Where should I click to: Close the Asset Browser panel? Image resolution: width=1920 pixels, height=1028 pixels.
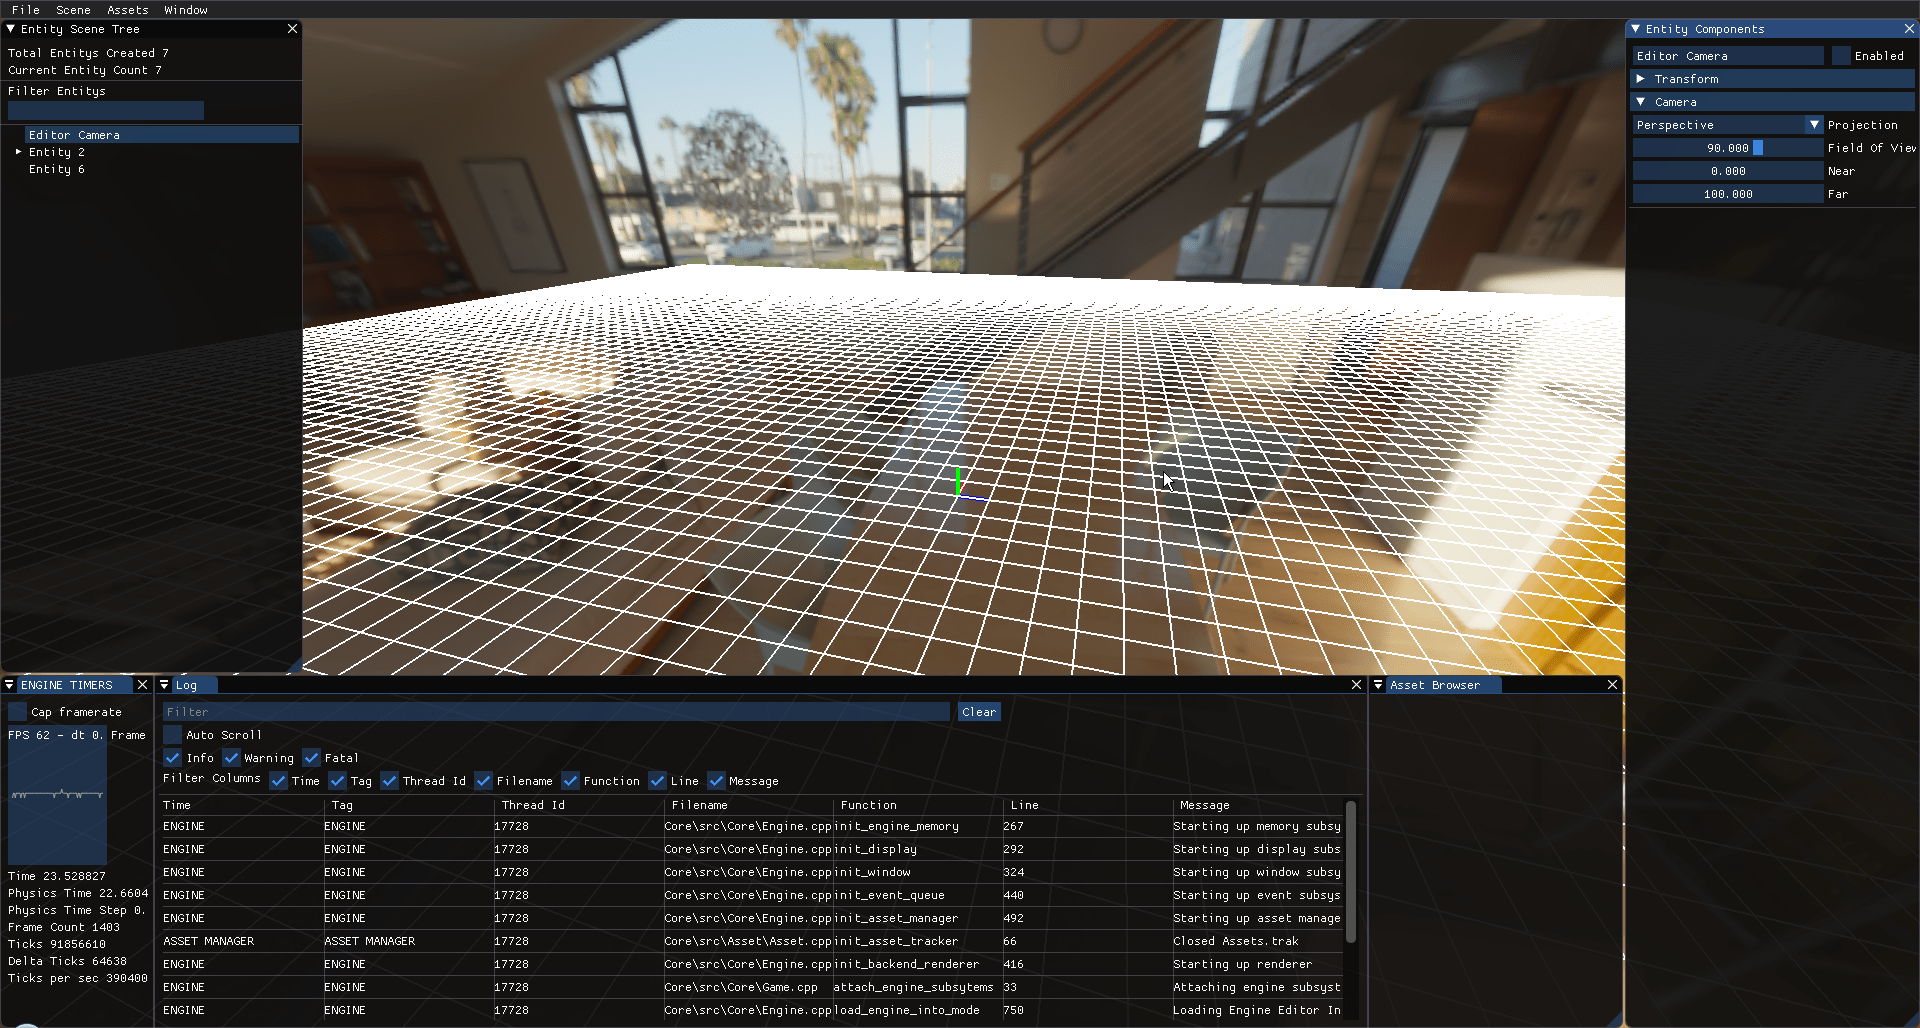pyautogui.click(x=1612, y=685)
